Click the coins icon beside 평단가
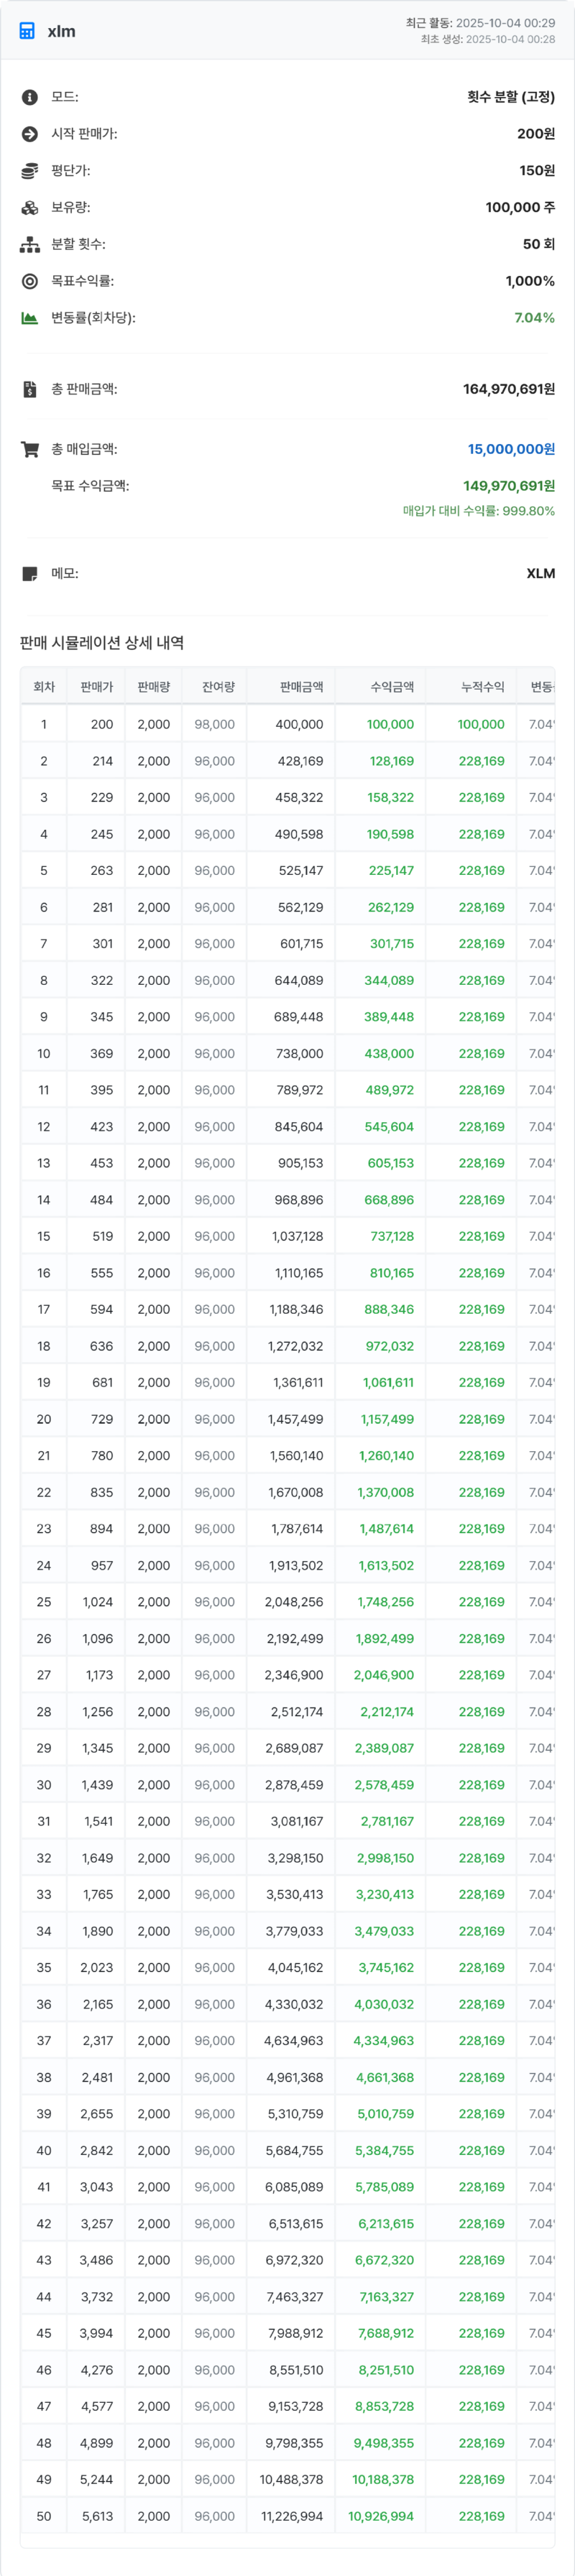The width and height of the screenshot is (575, 2576). (x=30, y=171)
